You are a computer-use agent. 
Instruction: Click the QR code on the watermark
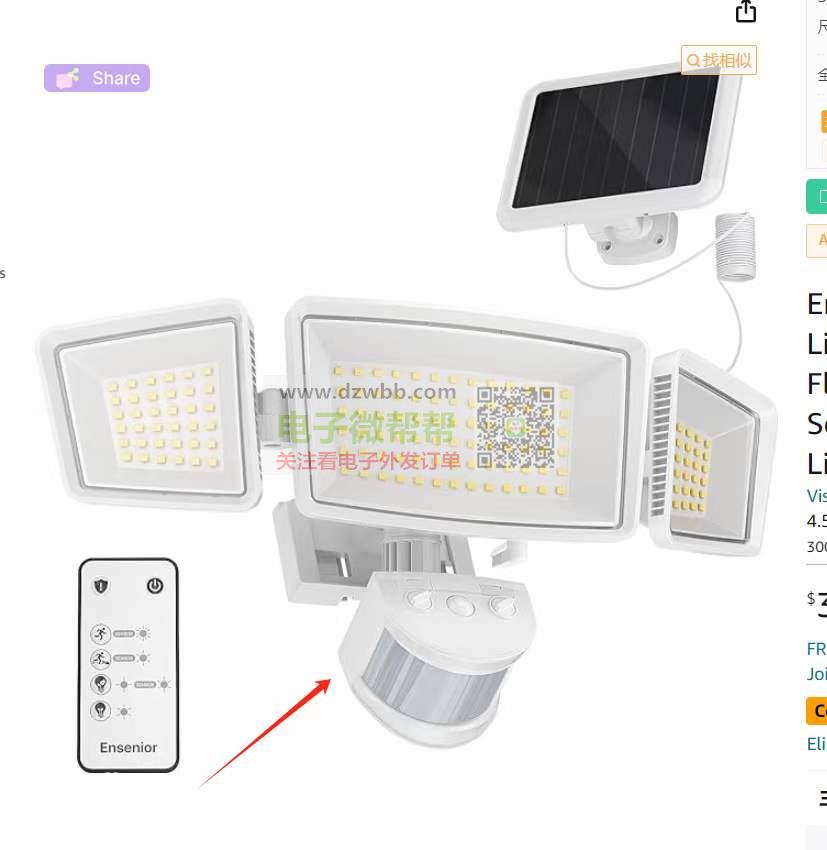(x=515, y=428)
